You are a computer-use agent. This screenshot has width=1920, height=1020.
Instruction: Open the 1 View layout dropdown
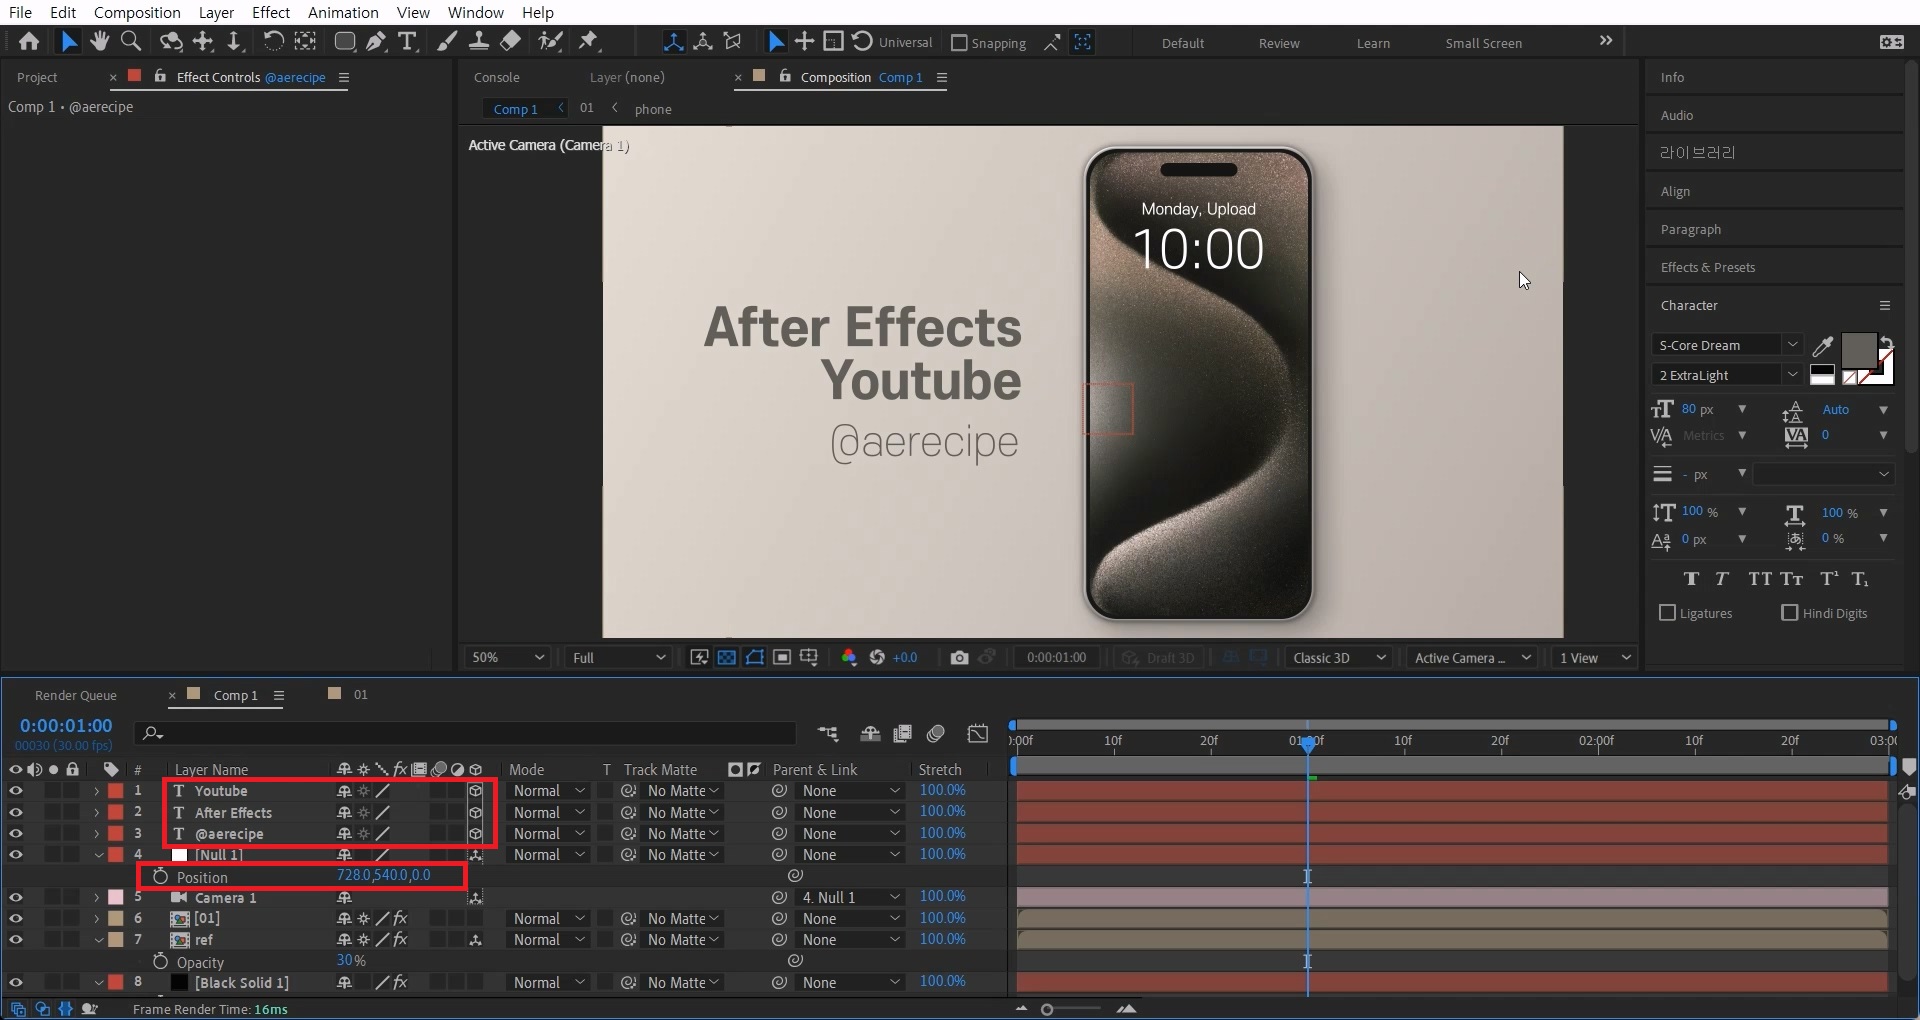tap(1595, 657)
